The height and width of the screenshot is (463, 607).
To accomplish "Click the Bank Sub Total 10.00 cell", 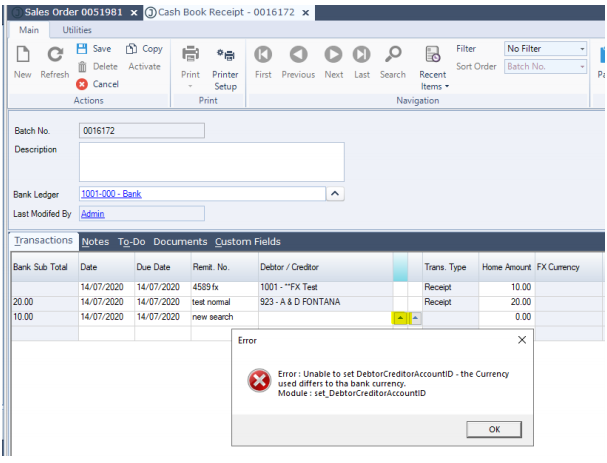I will pyautogui.click(x=45, y=317).
